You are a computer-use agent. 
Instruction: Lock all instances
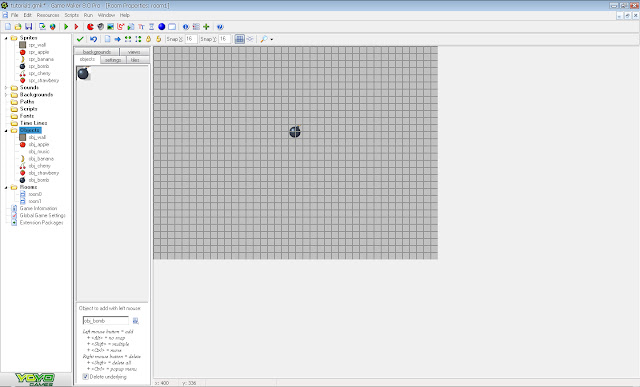[x=149, y=39]
